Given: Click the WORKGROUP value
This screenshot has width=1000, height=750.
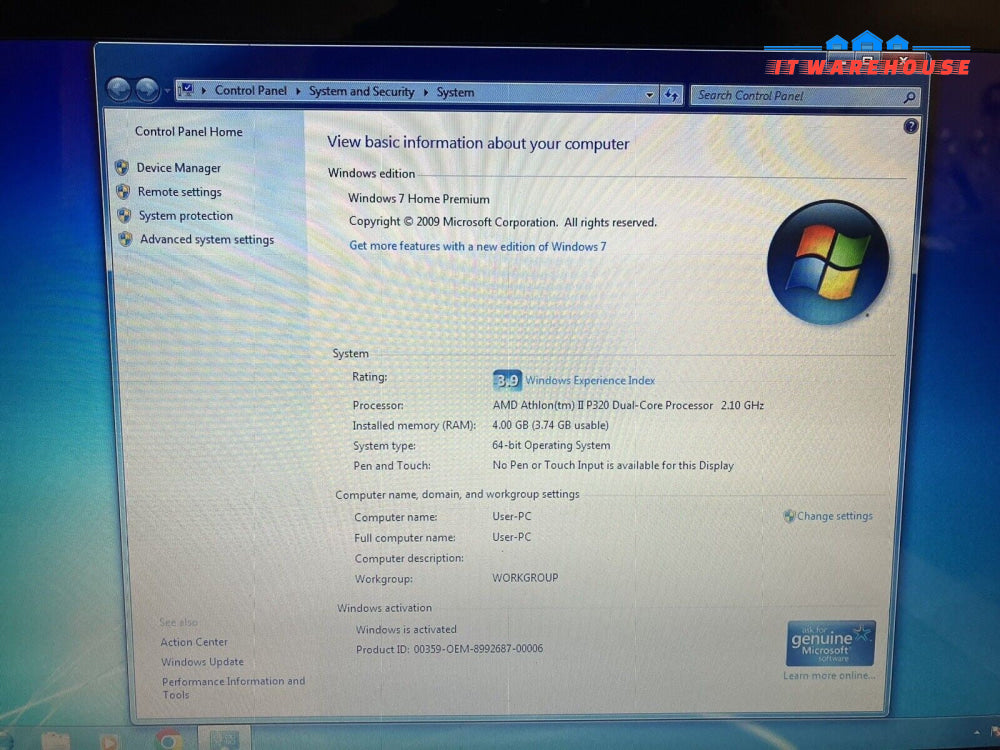Looking at the screenshot, I should pos(525,578).
